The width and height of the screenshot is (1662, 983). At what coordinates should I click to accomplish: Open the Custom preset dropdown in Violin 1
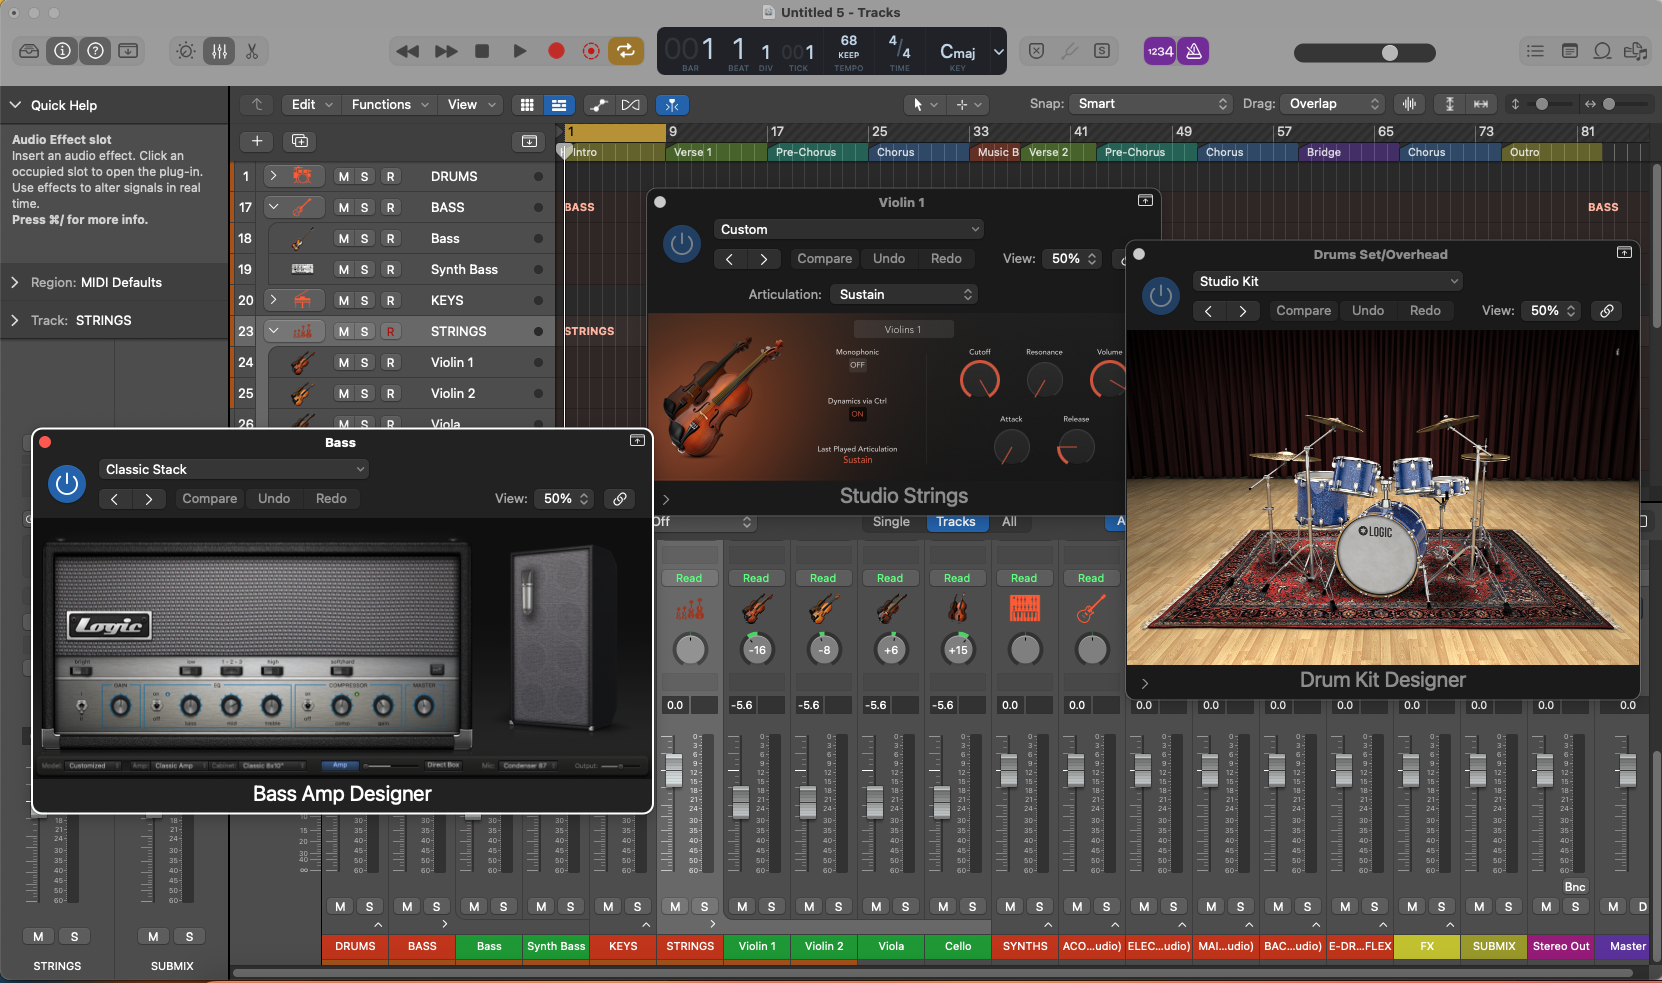849,229
